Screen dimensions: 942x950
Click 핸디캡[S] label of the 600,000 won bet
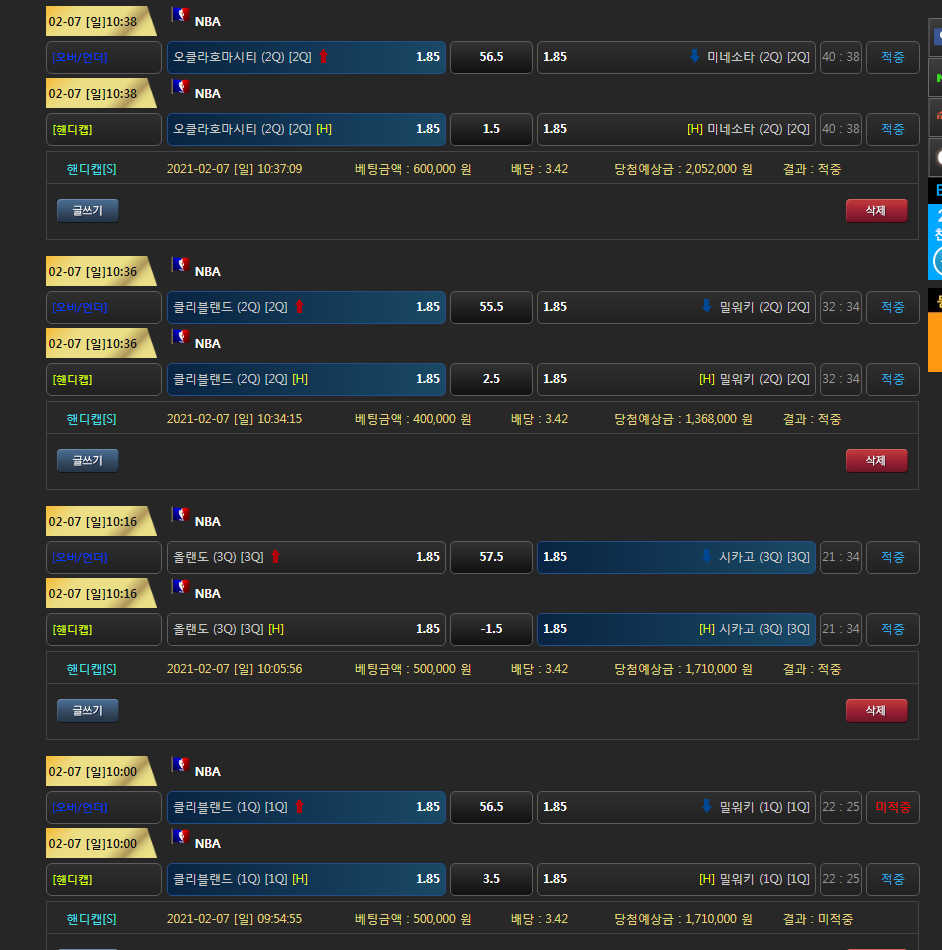coord(91,169)
